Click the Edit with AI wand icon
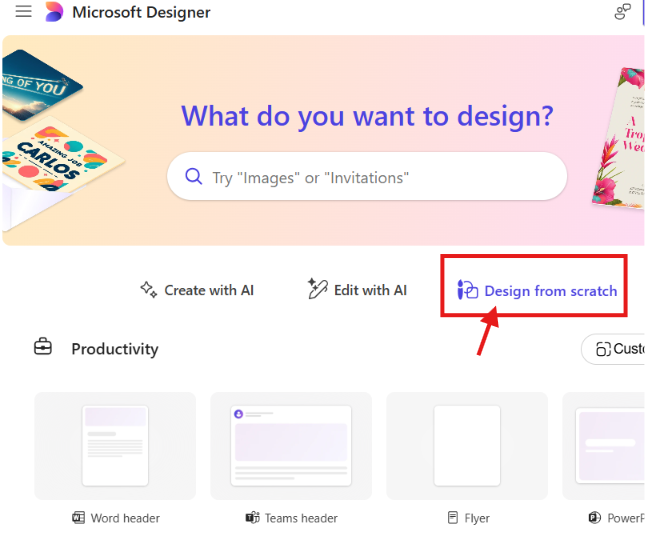The width and height of the screenshot is (645, 537). click(x=318, y=288)
